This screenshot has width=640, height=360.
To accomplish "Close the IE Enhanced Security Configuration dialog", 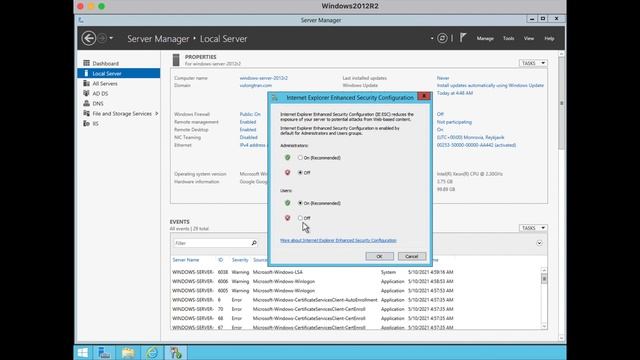I will (x=424, y=96).
